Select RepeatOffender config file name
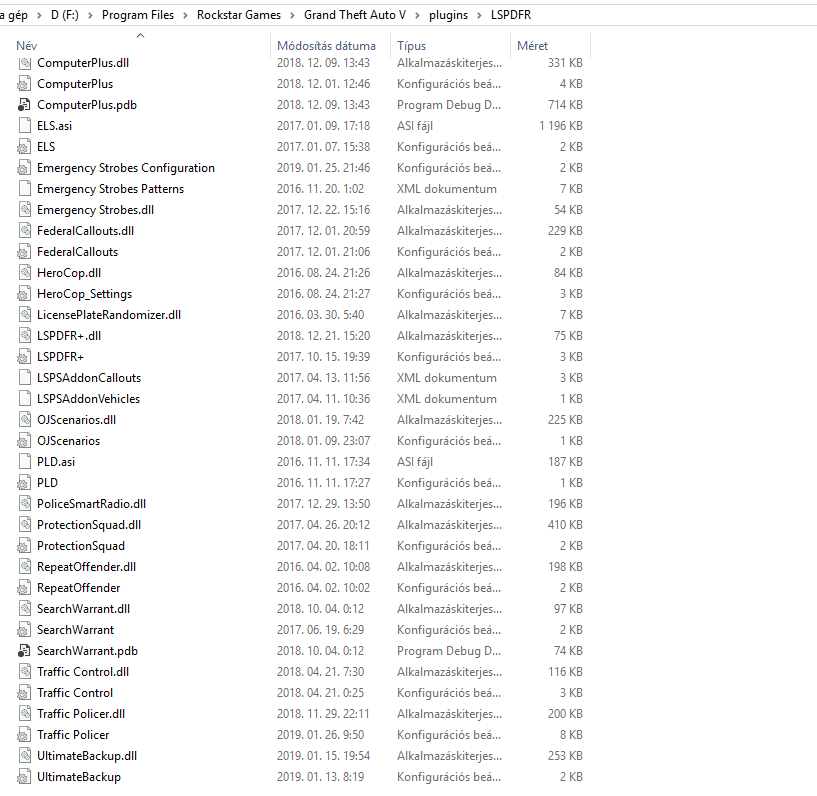This screenshot has height=796, width=817. click(x=79, y=588)
